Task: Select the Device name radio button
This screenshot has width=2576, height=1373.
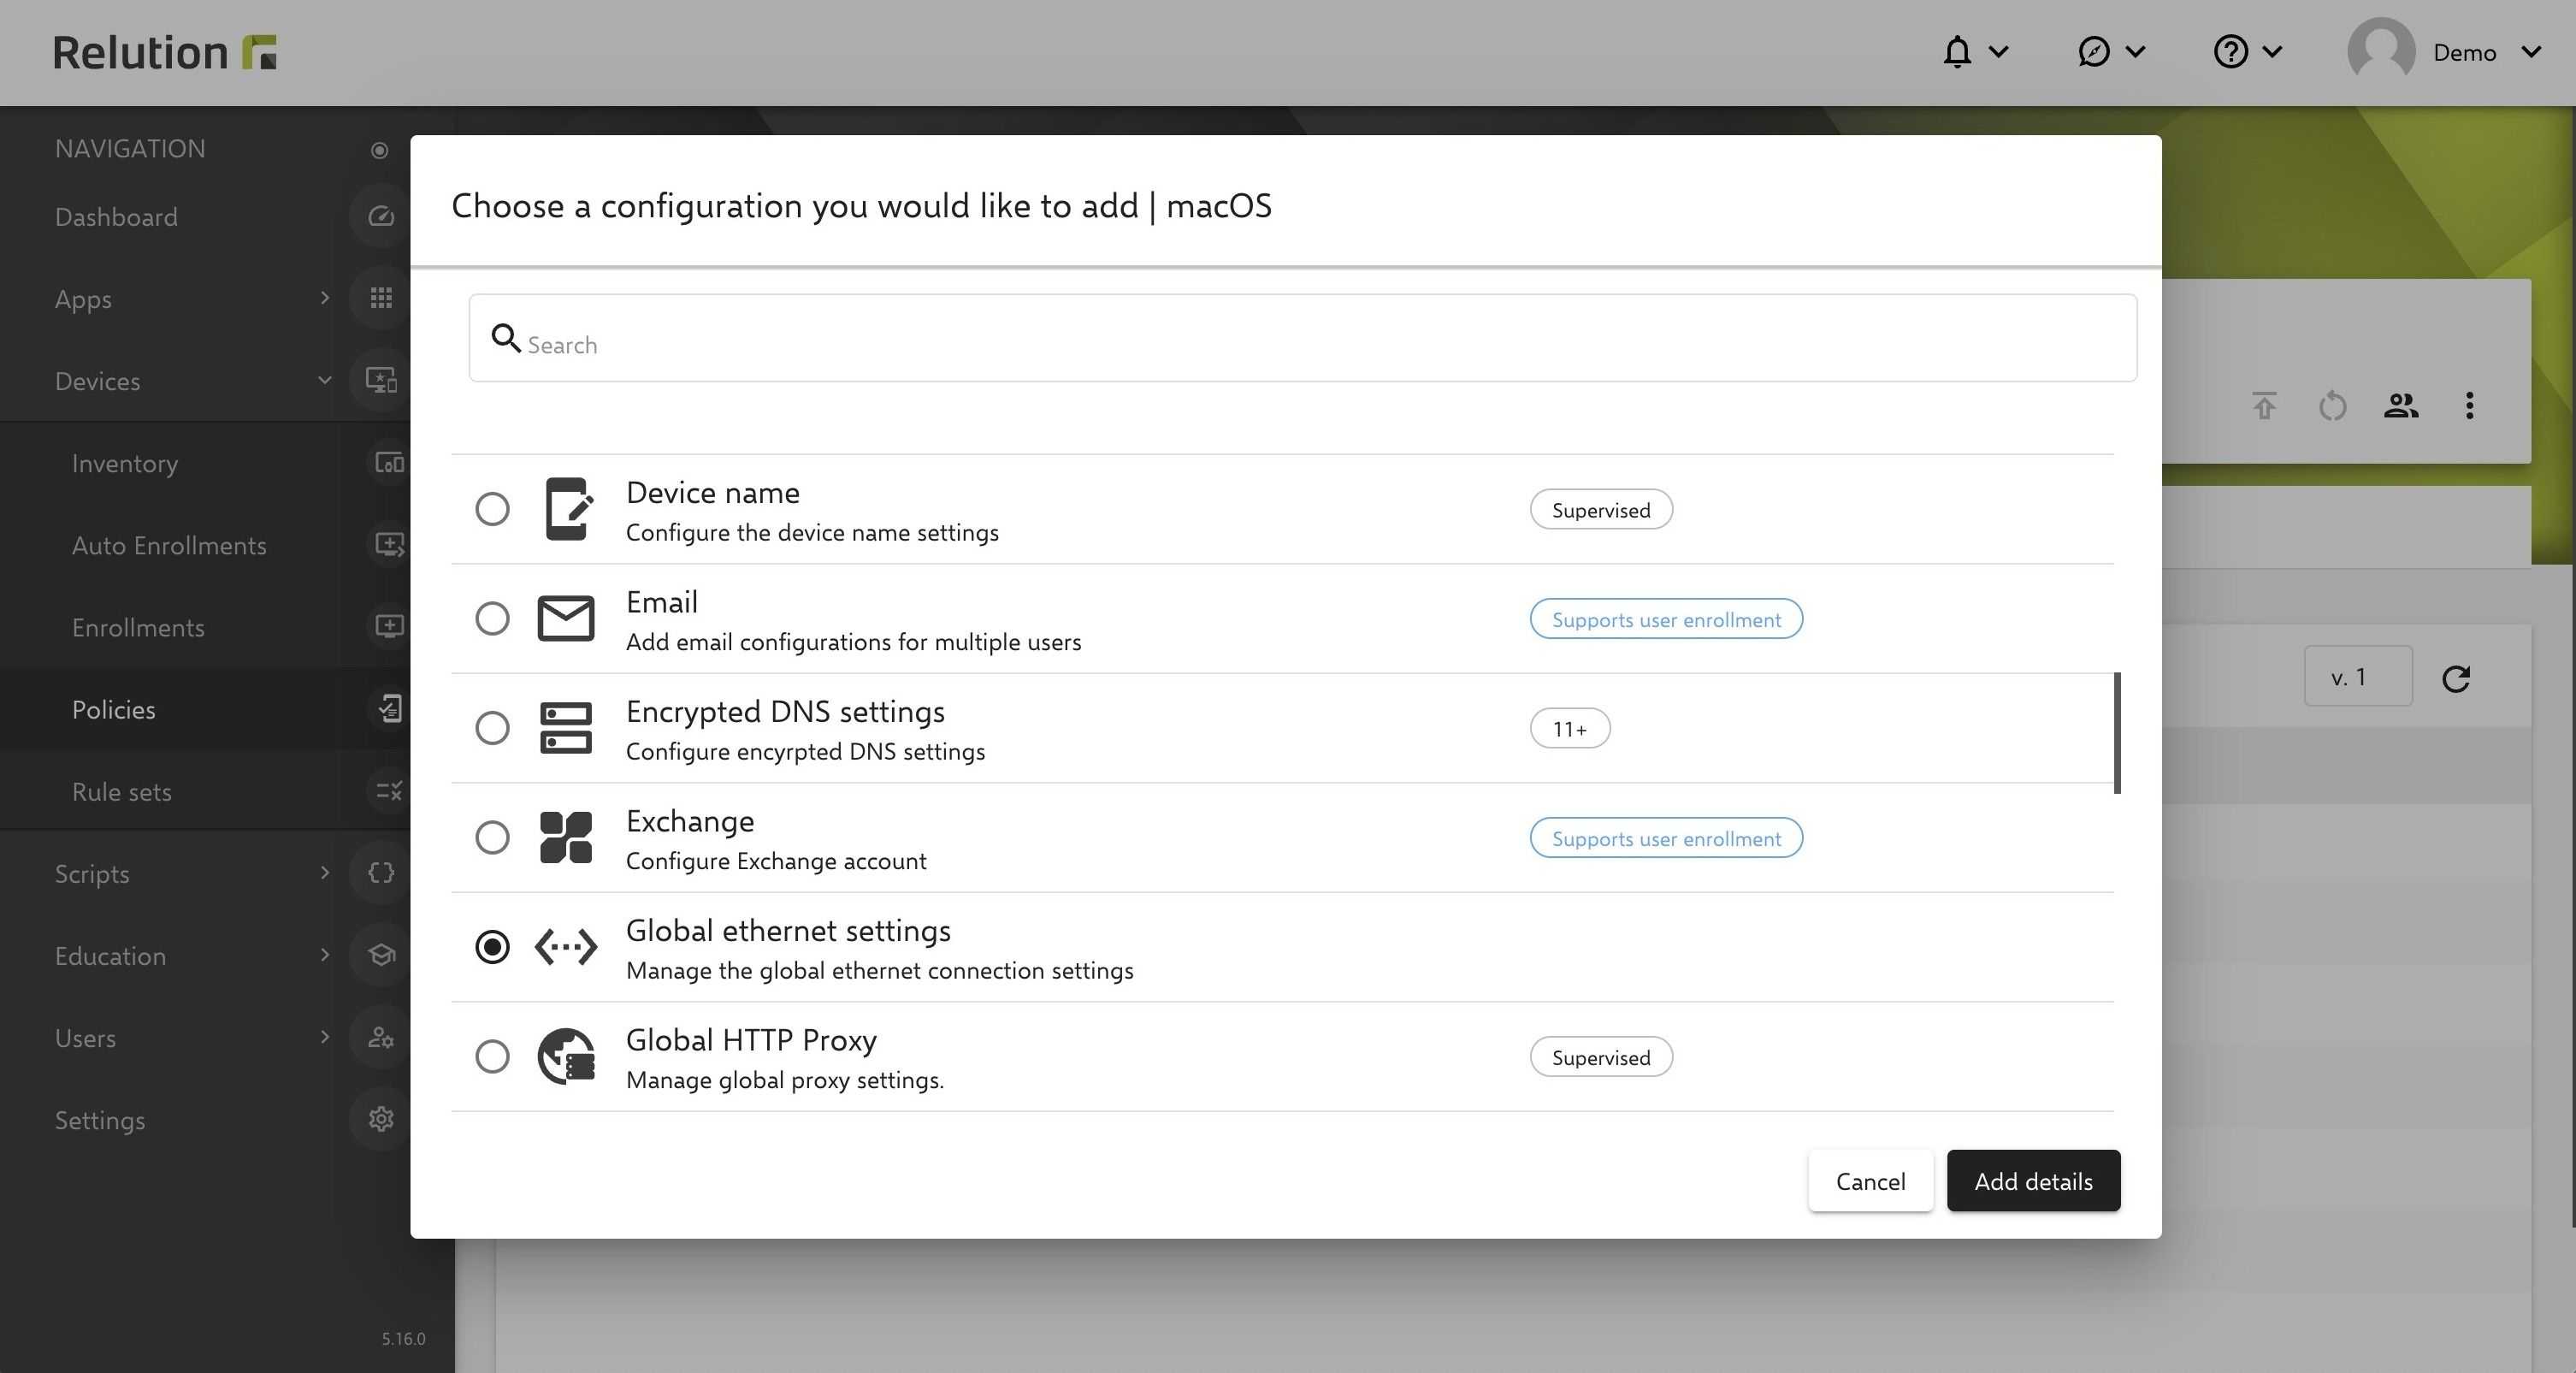Action: (x=492, y=509)
